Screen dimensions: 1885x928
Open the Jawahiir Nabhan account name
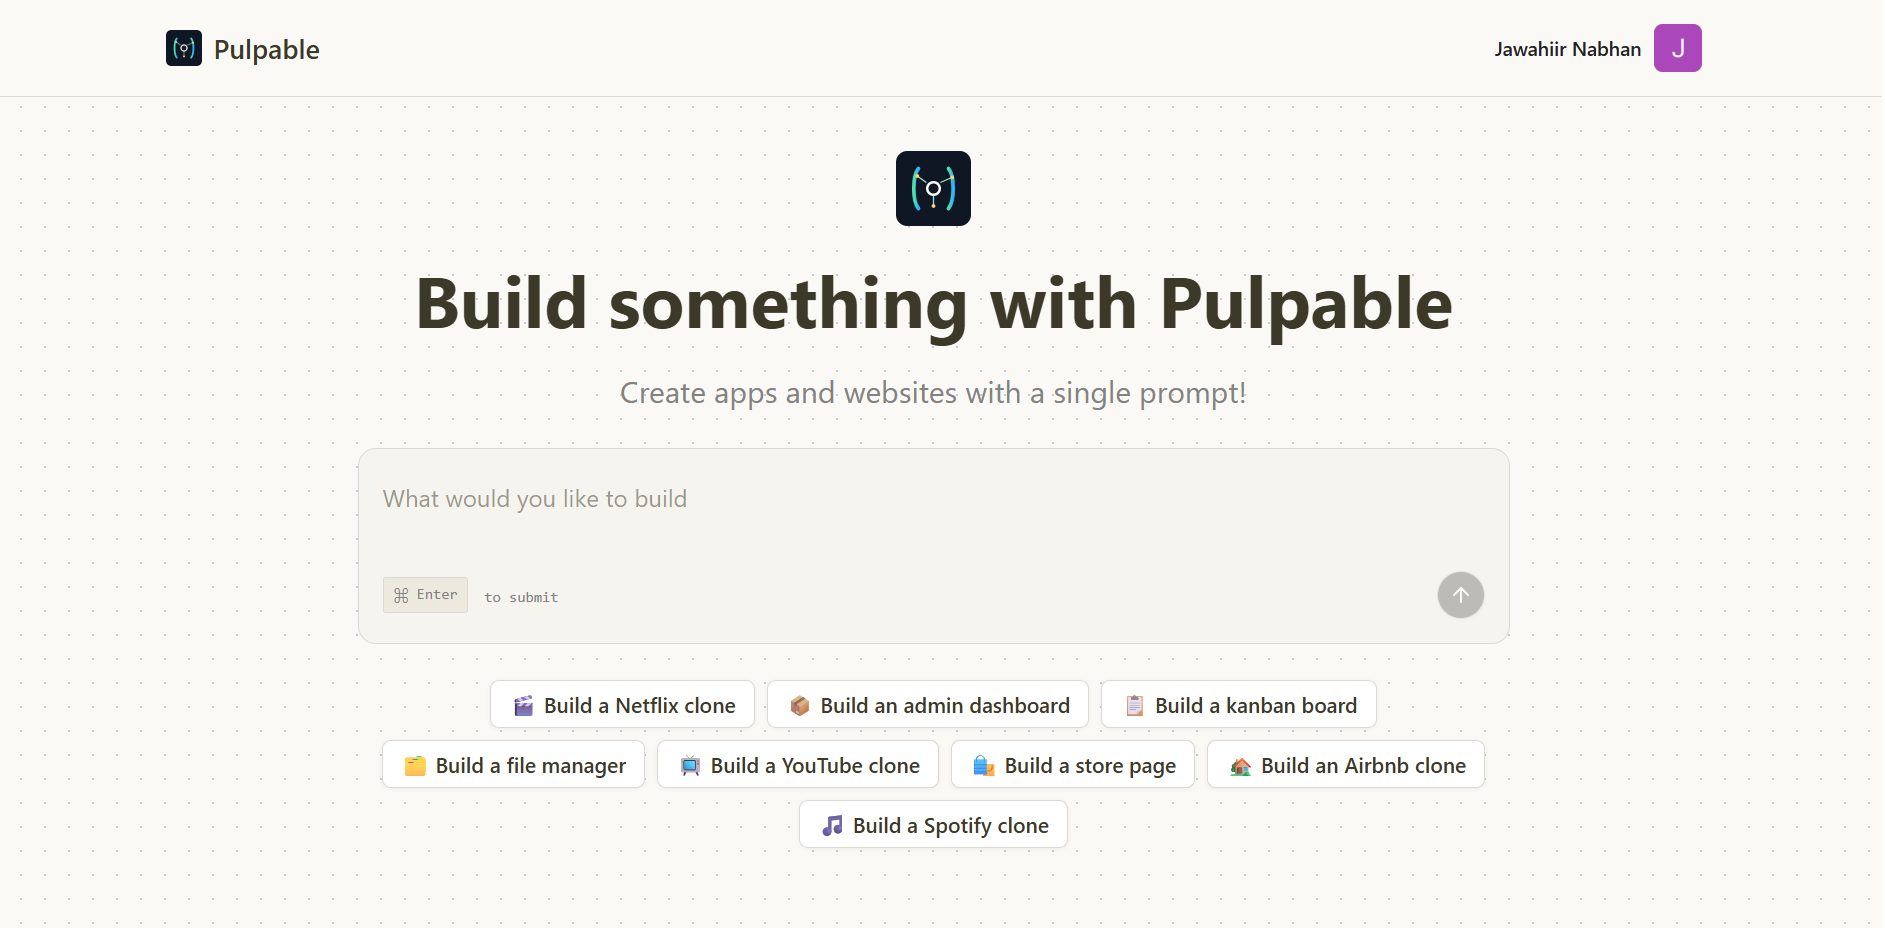pyautogui.click(x=1567, y=49)
